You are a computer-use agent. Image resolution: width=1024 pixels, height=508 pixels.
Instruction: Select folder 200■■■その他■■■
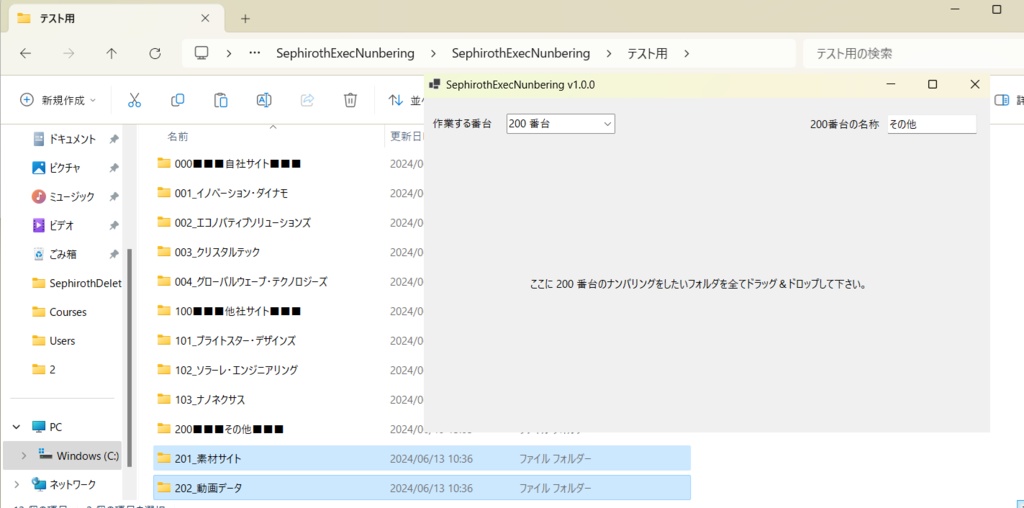220,429
